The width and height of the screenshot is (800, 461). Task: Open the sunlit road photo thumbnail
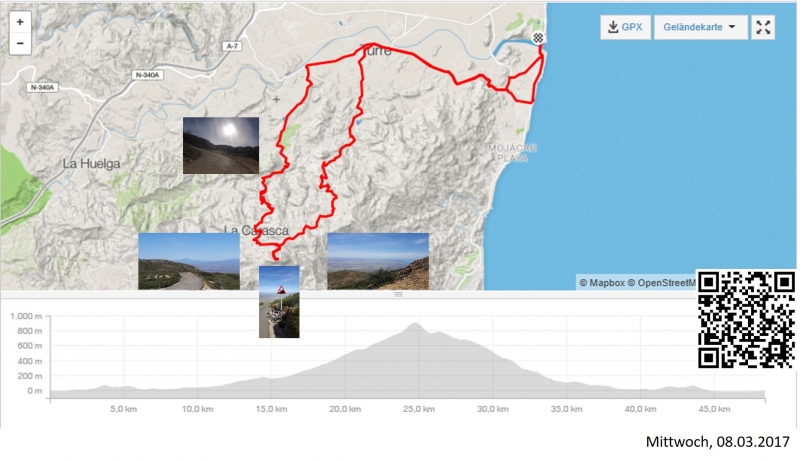pos(221,145)
